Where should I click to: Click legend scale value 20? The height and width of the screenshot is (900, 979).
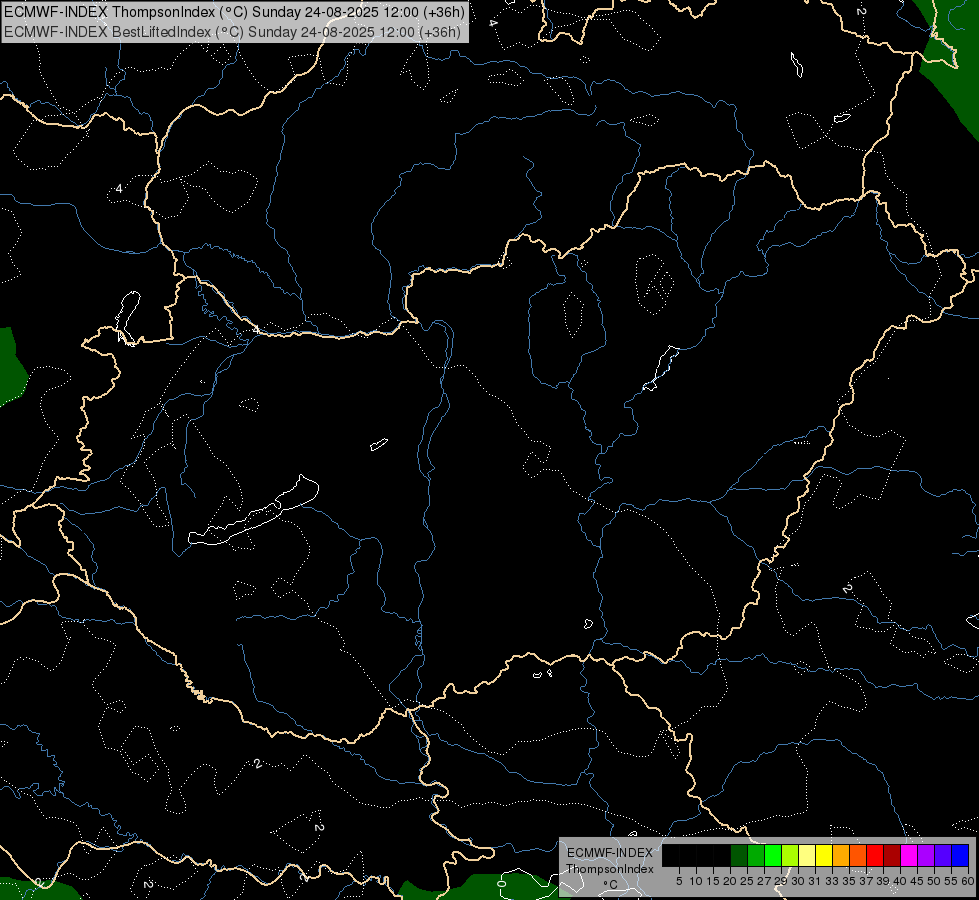coord(730,881)
